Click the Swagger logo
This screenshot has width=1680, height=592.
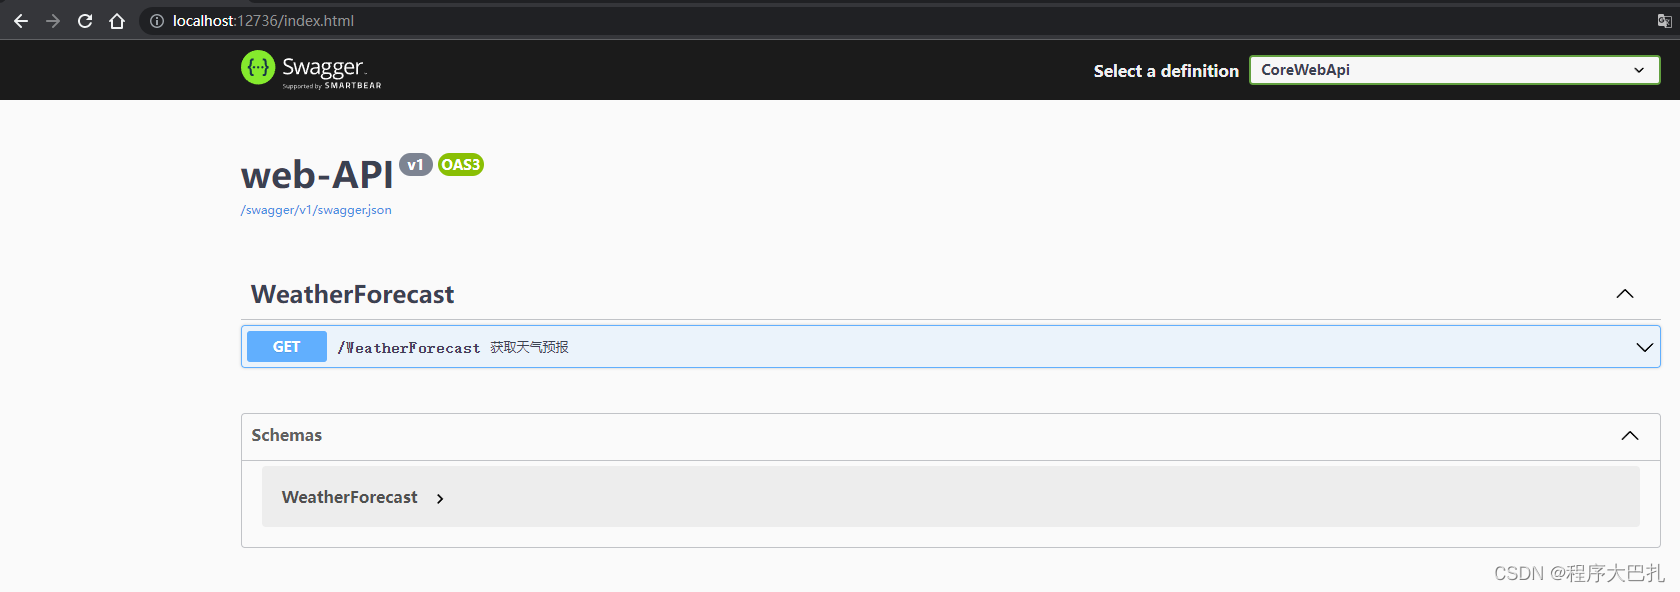311,69
